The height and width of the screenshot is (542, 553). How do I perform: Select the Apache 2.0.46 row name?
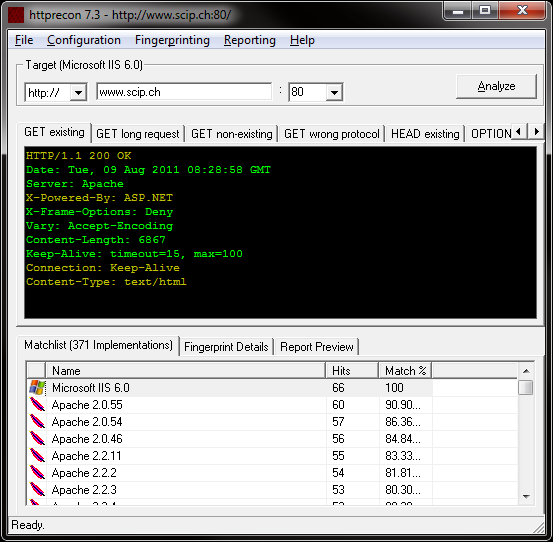pyautogui.click(x=87, y=439)
